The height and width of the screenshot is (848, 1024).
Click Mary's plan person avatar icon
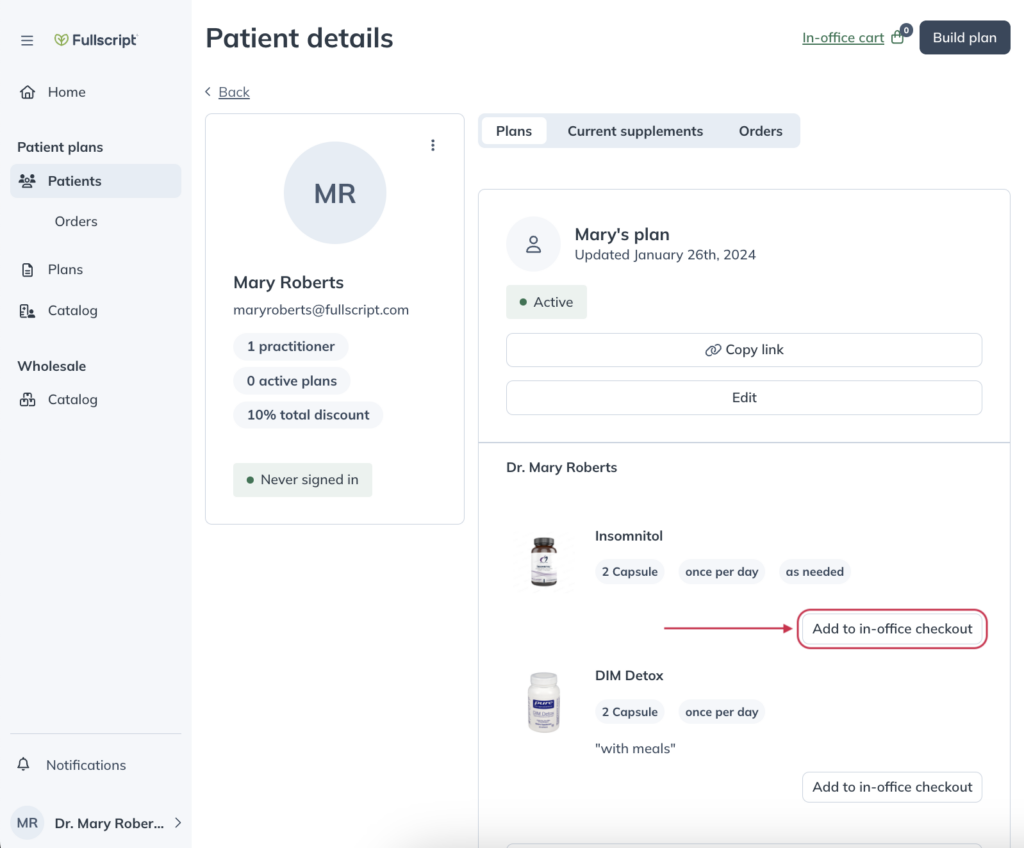(x=534, y=244)
